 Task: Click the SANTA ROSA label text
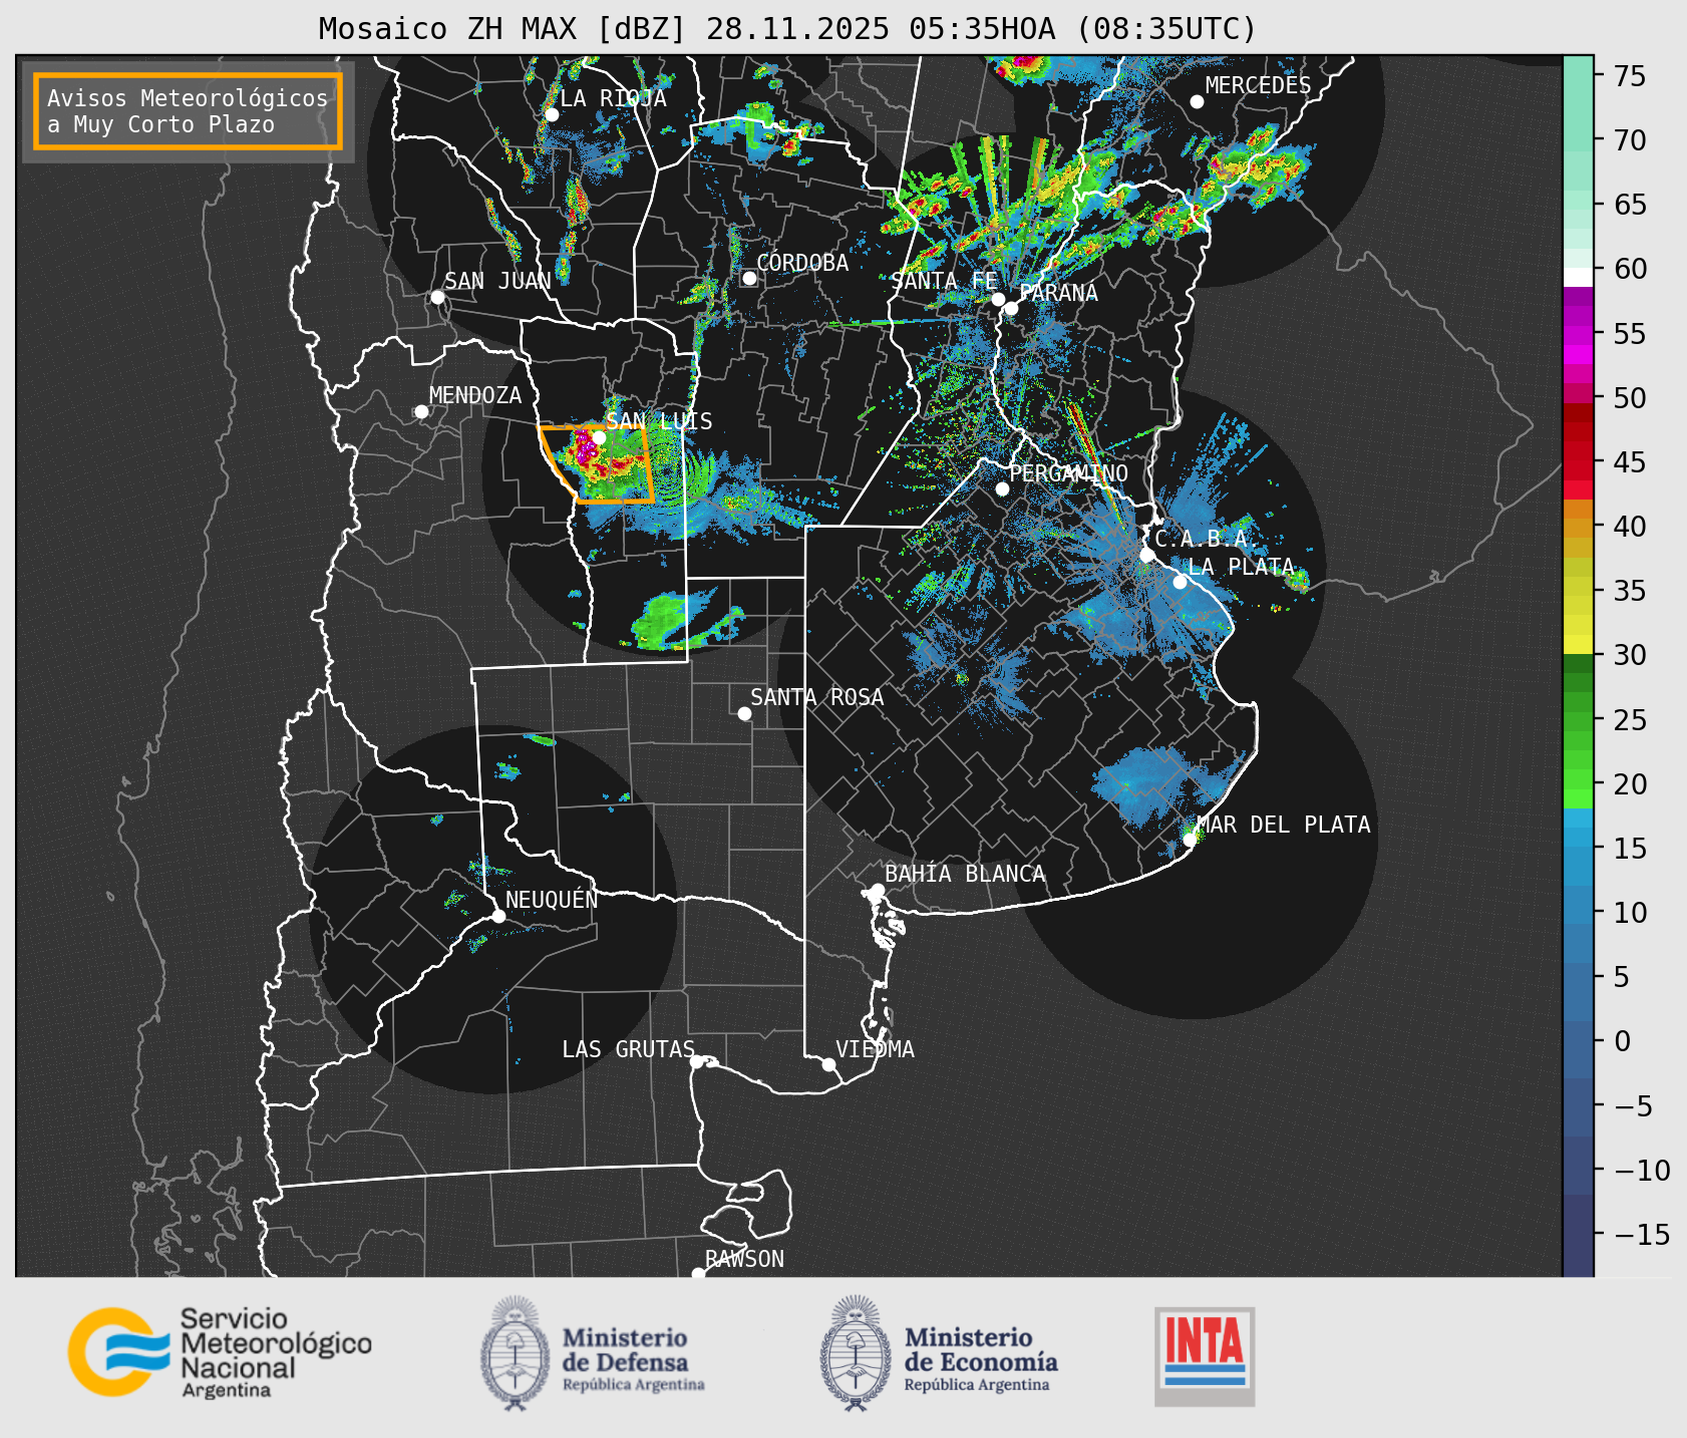pos(817,697)
